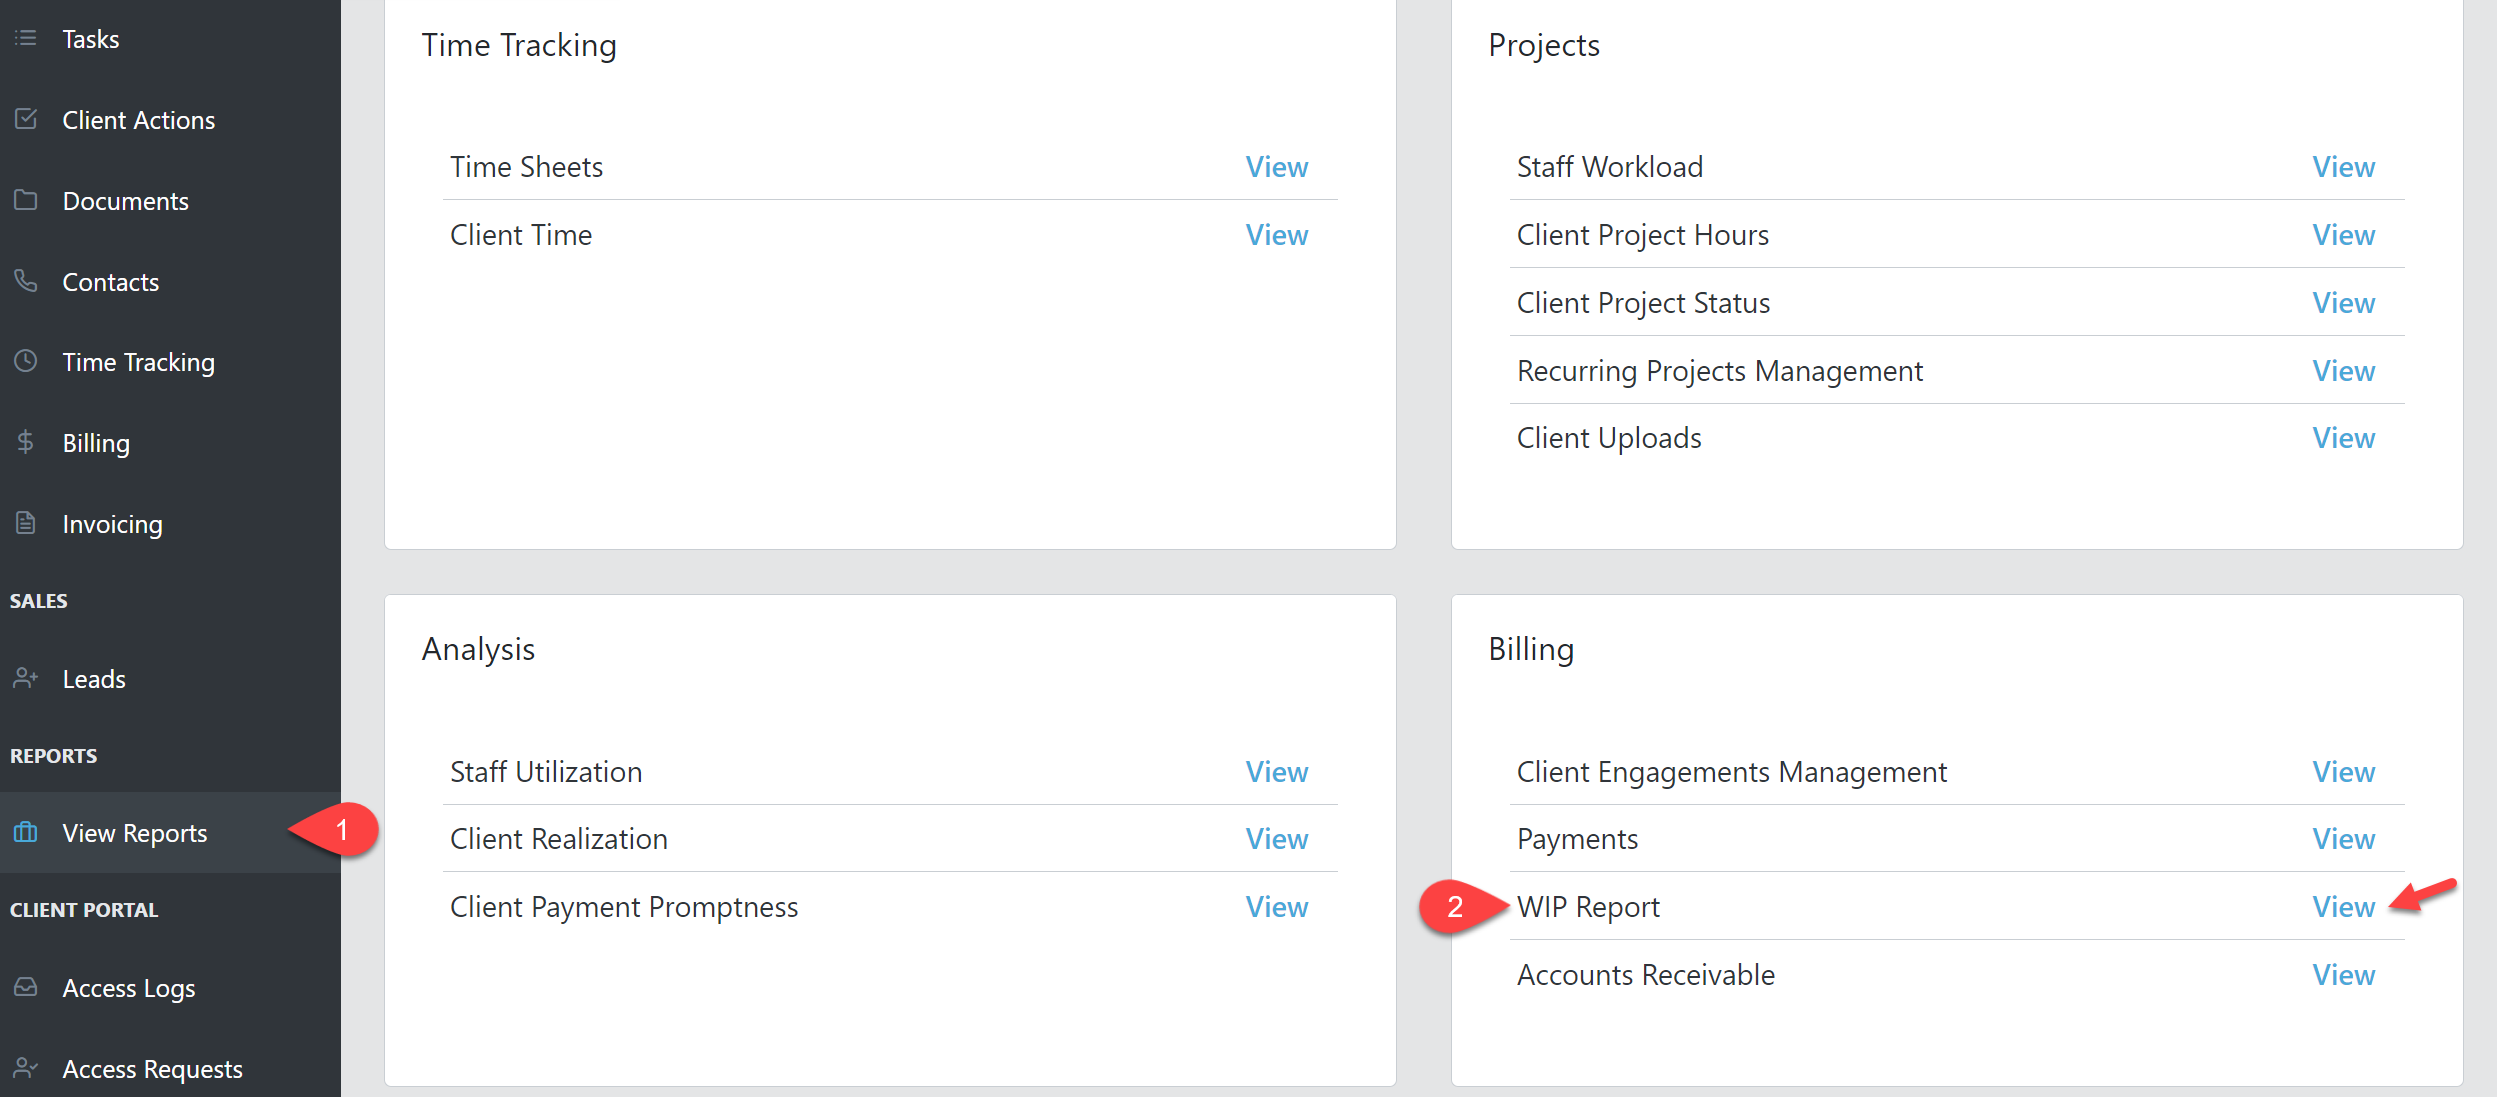The height and width of the screenshot is (1097, 2497).
Task: Open Documents via its folder icon
Action: coord(25,200)
